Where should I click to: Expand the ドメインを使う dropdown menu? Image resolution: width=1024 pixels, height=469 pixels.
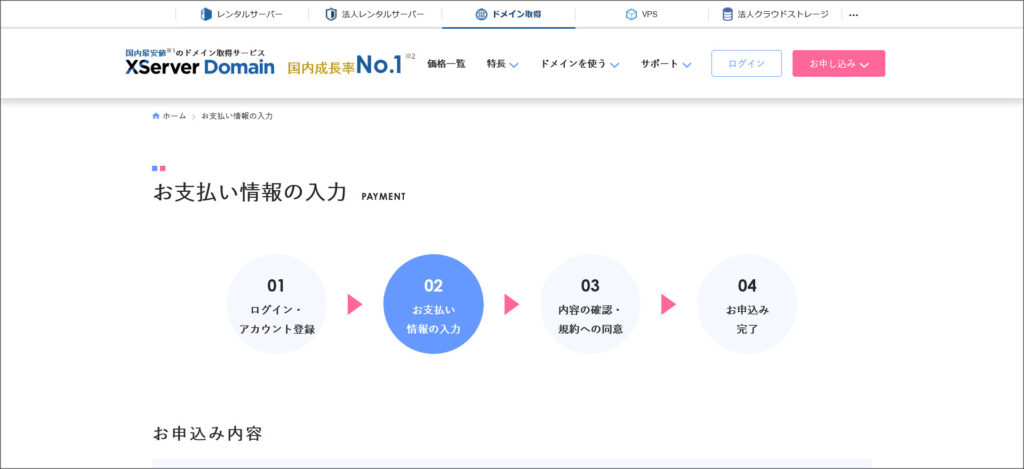(x=580, y=64)
